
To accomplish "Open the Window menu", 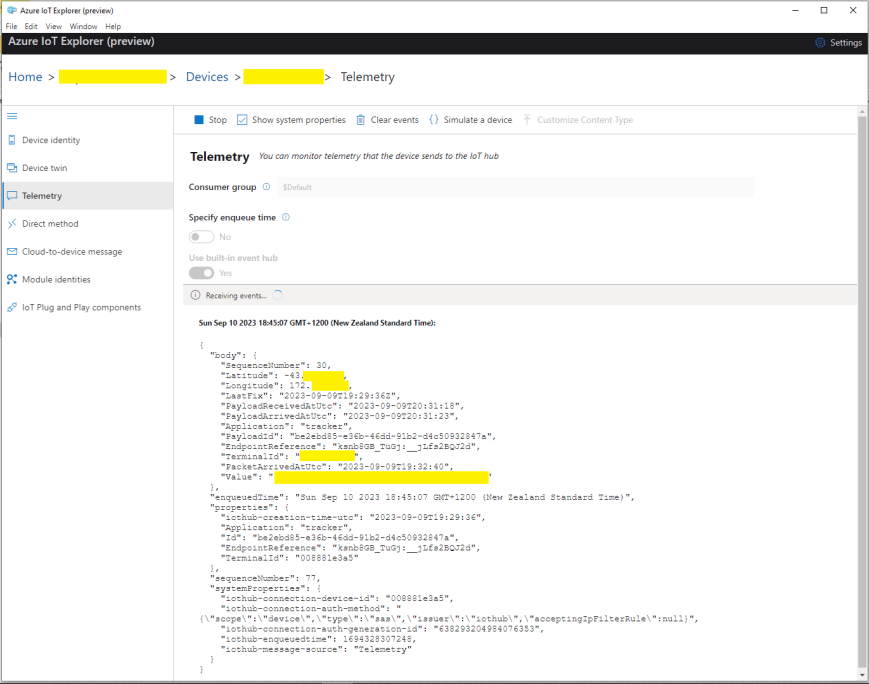I will click(x=83, y=26).
